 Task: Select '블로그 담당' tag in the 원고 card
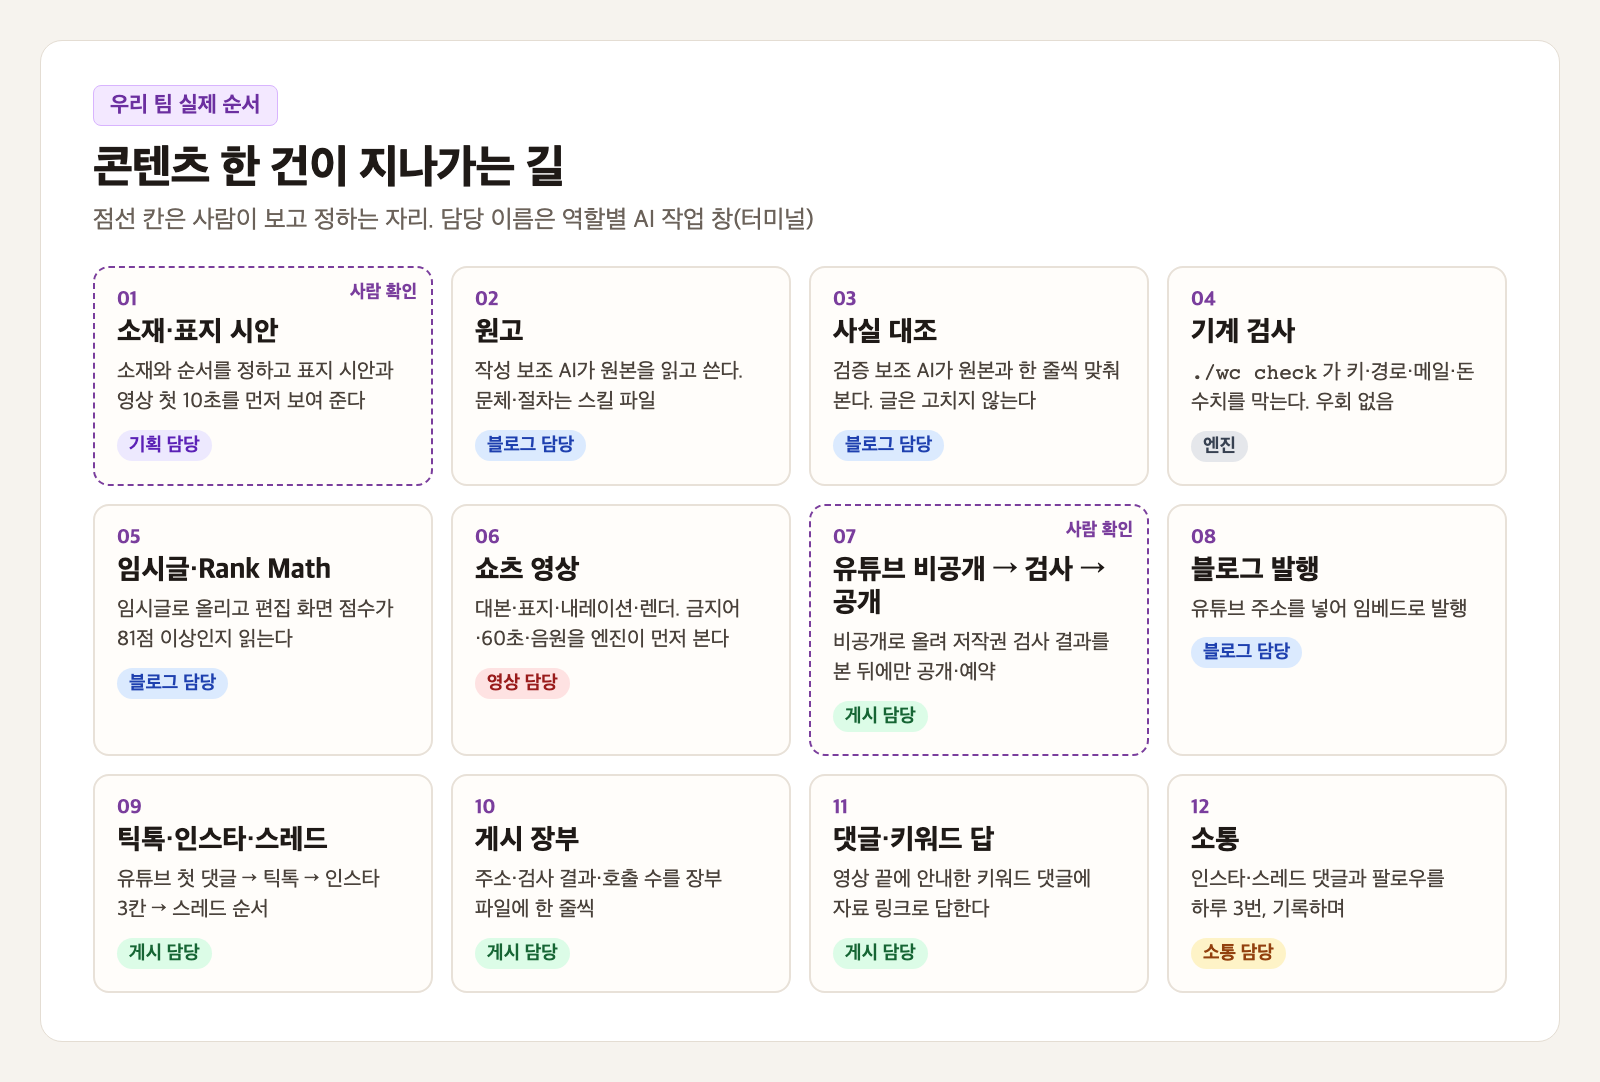(x=530, y=444)
